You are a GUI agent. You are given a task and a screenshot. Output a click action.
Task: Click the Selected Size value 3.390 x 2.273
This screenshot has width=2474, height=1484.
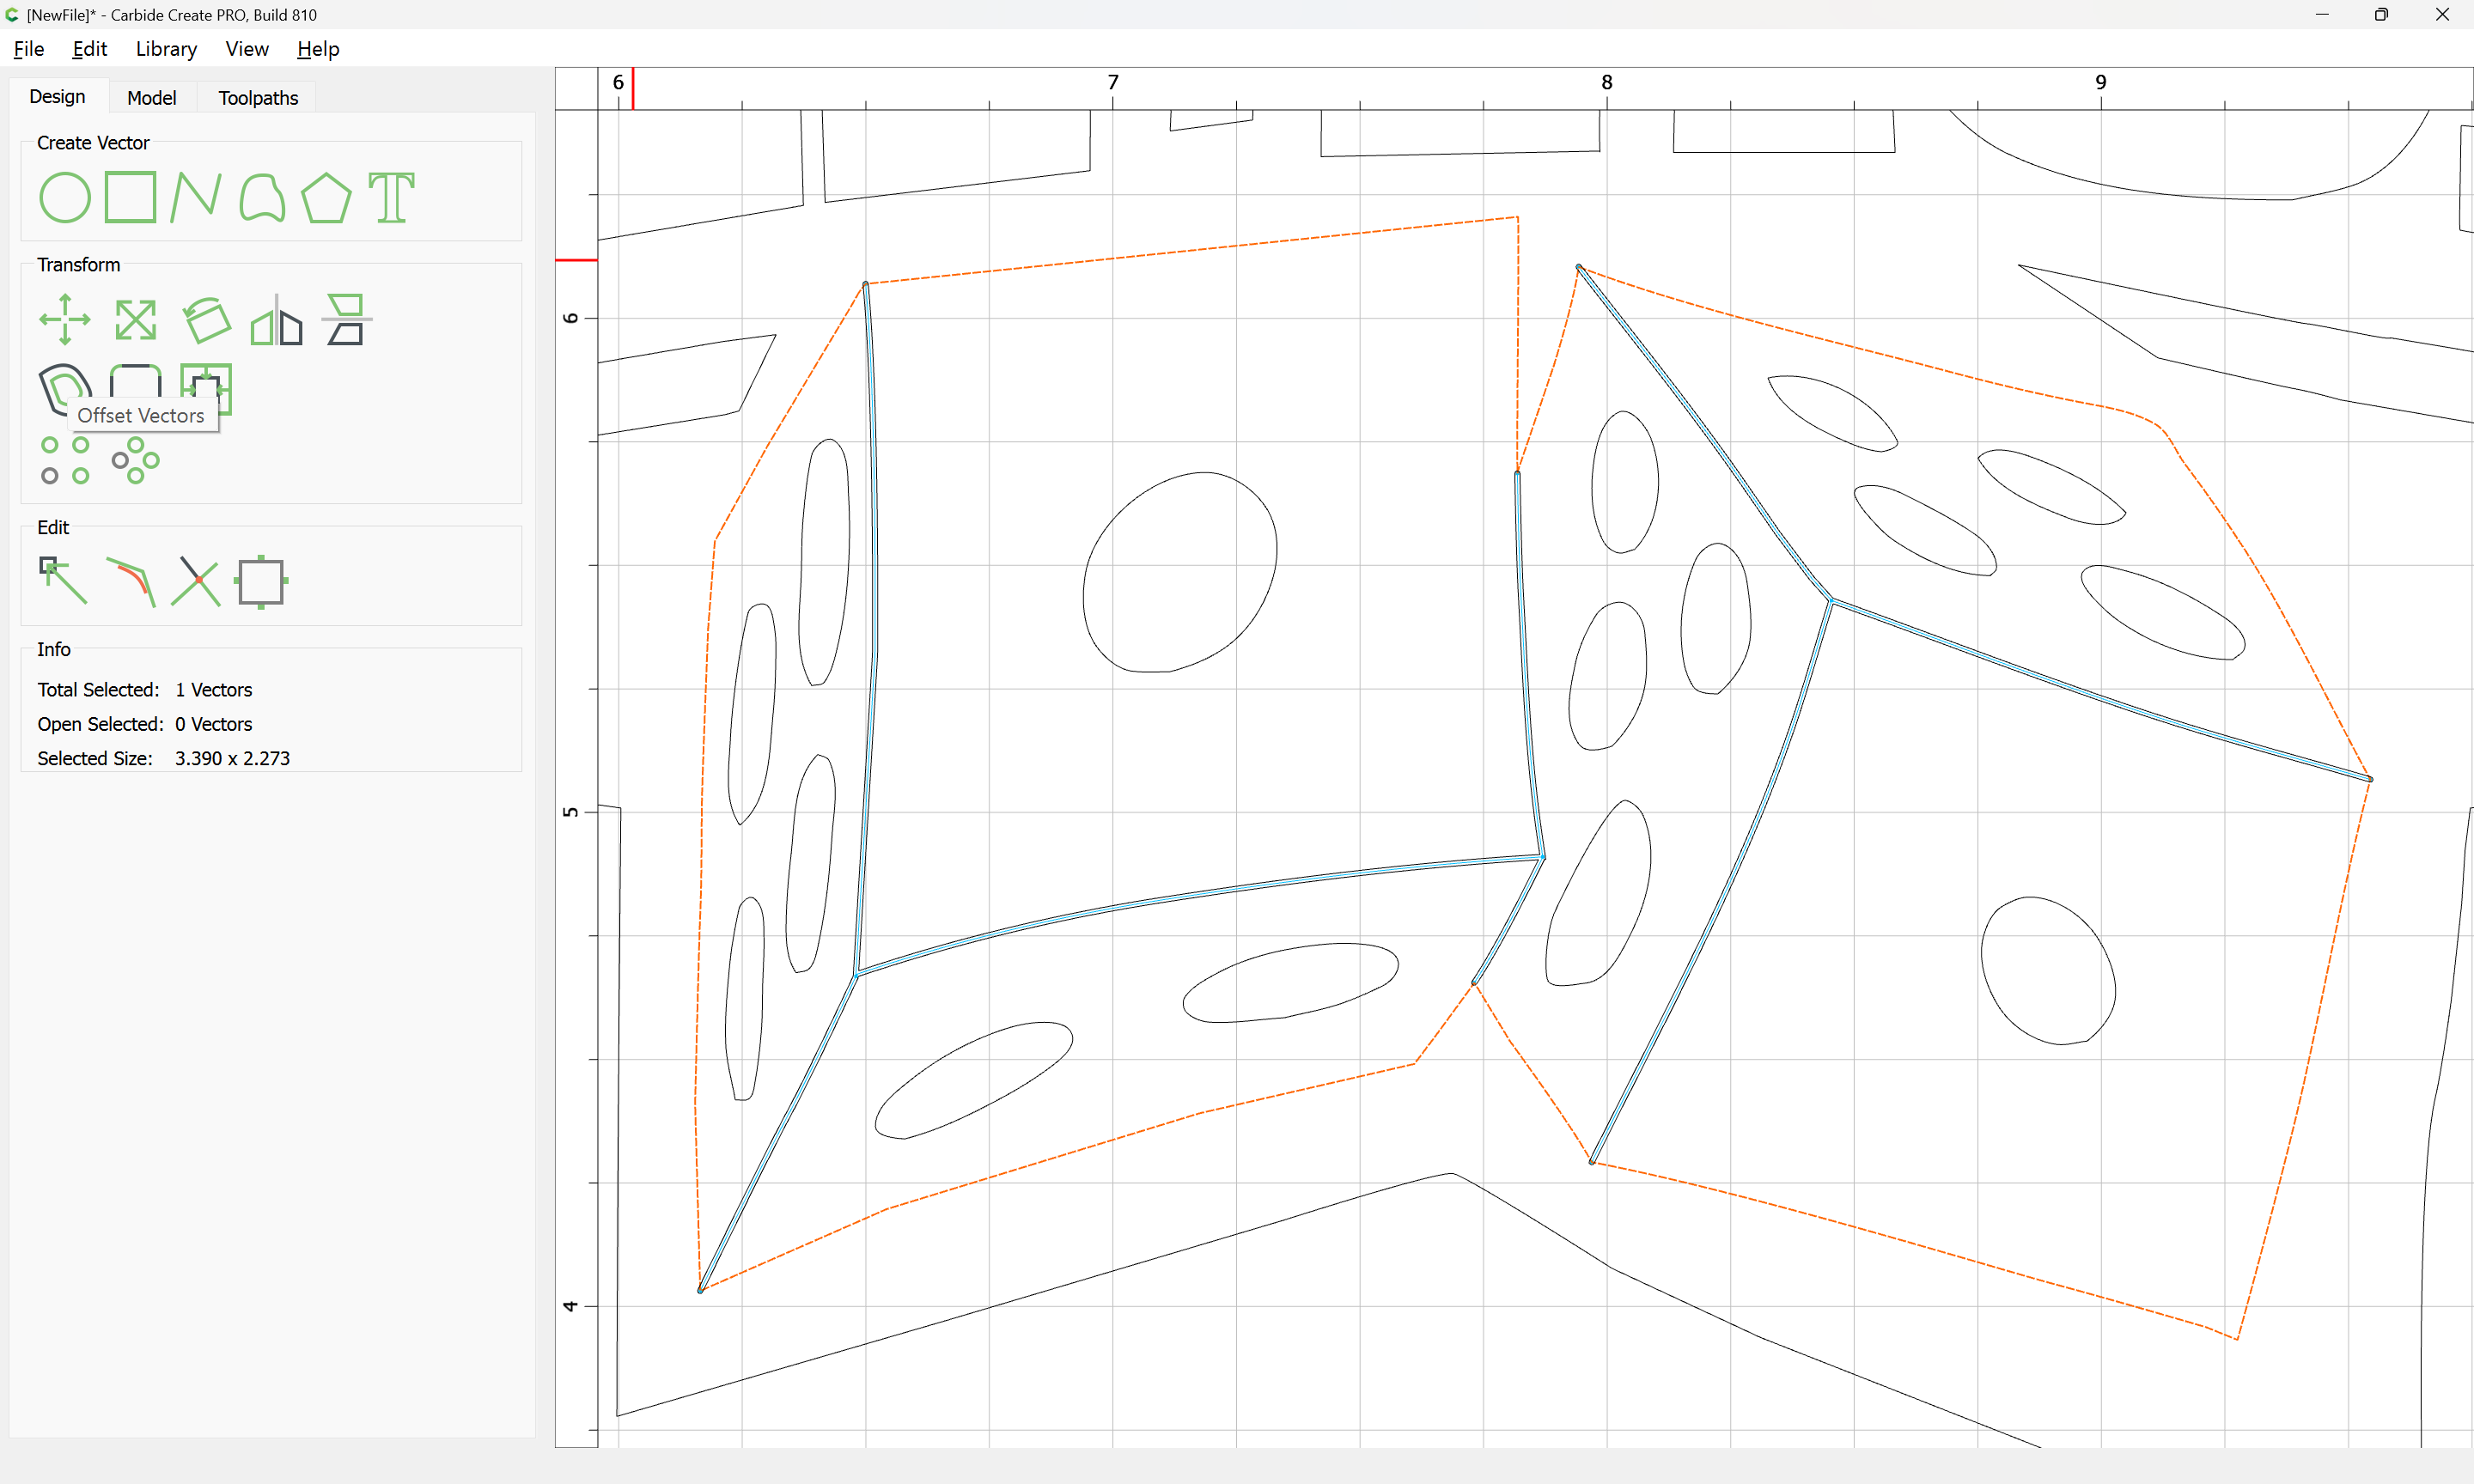coord(232,758)
